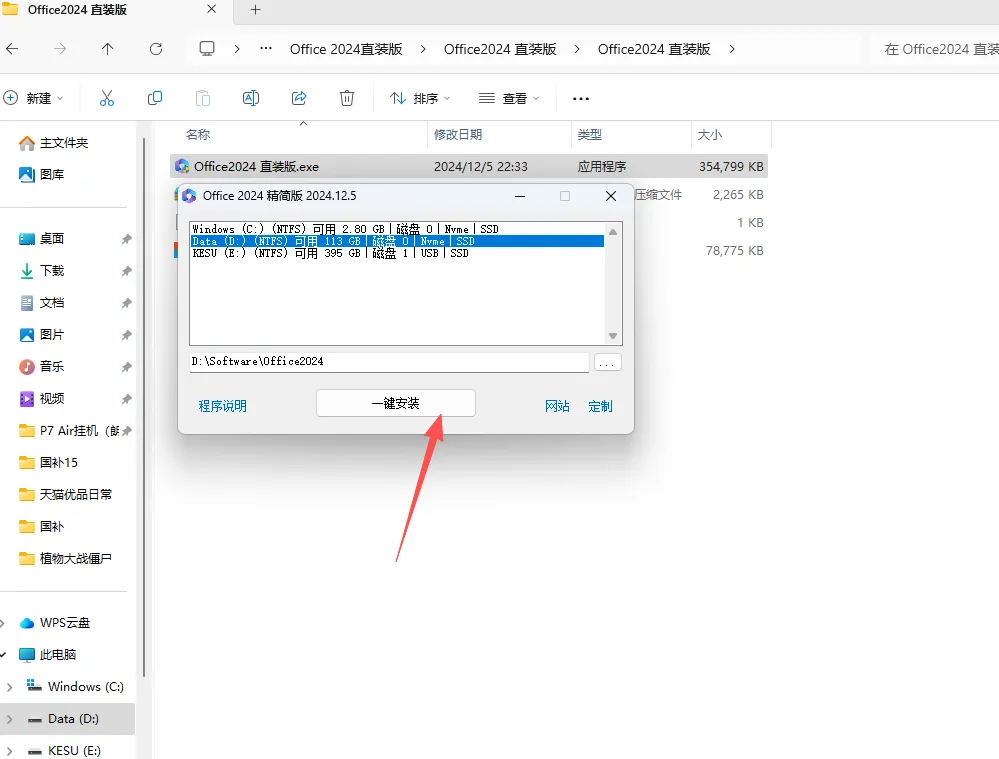Close the Office2024 直装版 tab

pos(212,9)
